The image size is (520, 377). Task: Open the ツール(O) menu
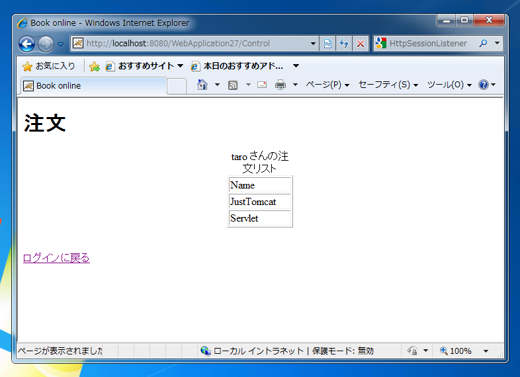[449, 85]
